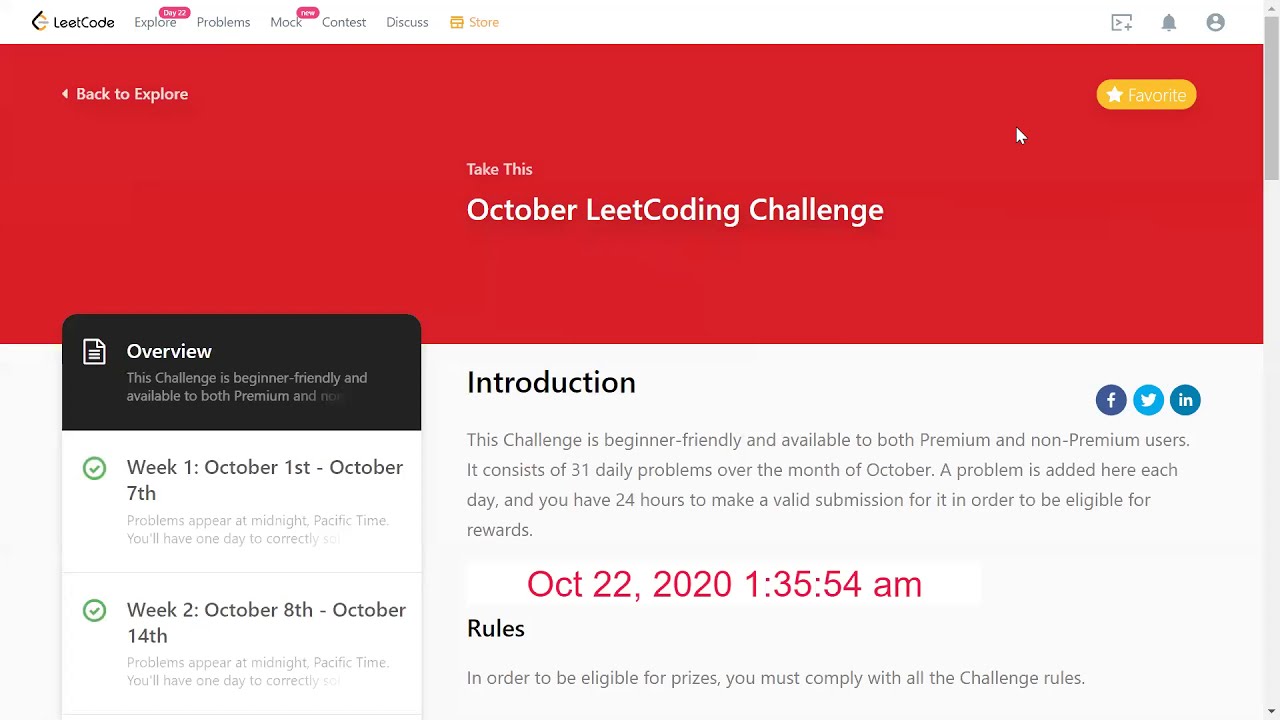The height and width of the screenshot is (720, 1280).
Task: Share the challenge on Facebook
Action: click(x=1111, y=400)
